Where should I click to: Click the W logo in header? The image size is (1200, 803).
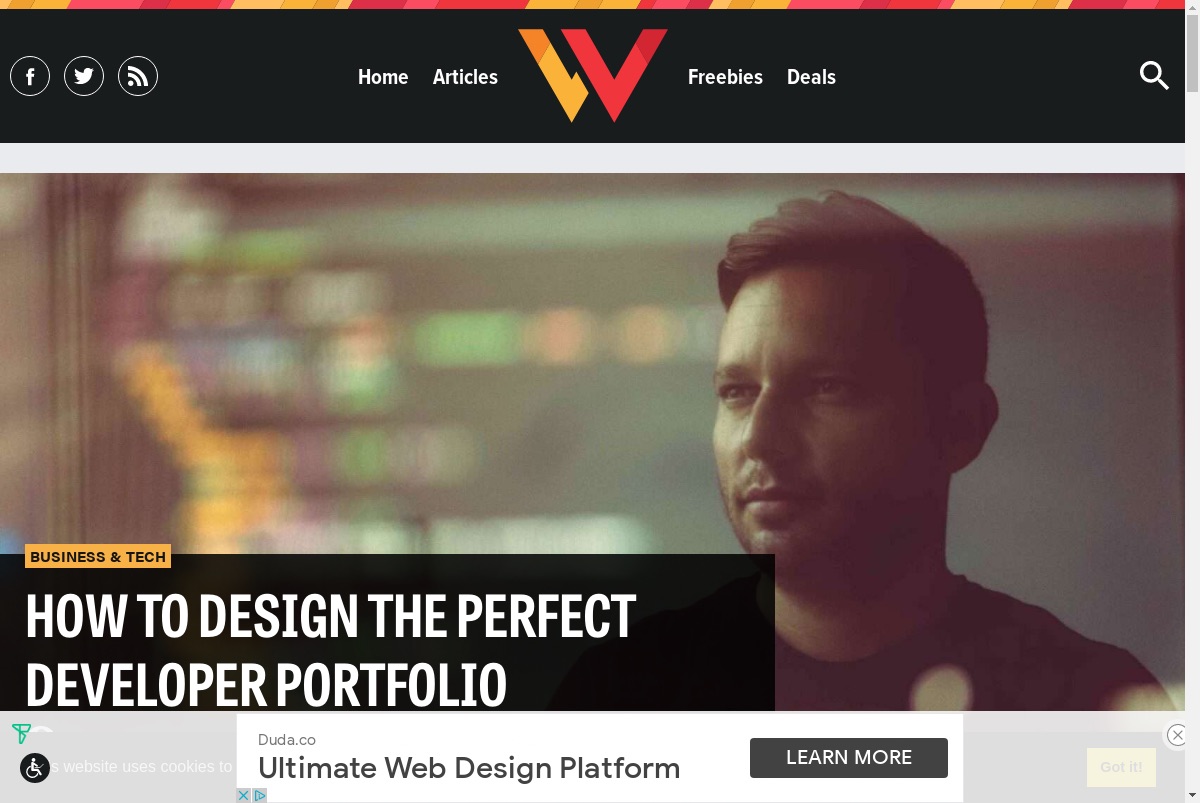[592, 75]
